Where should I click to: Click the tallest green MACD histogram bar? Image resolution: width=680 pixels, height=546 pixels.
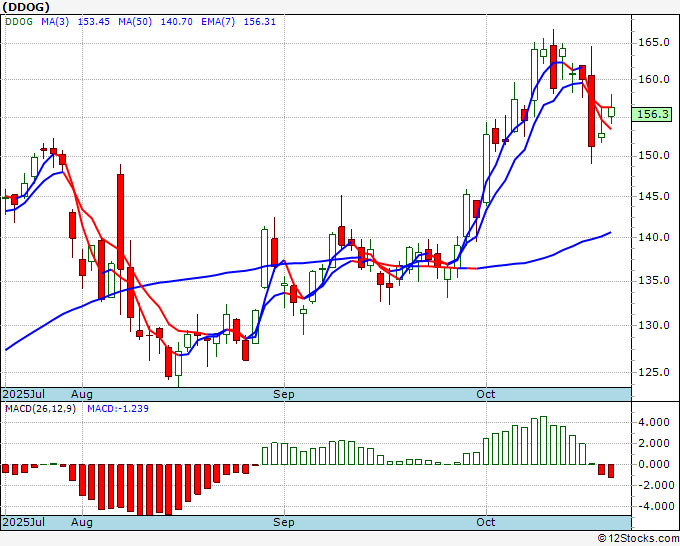pos(544,441)
